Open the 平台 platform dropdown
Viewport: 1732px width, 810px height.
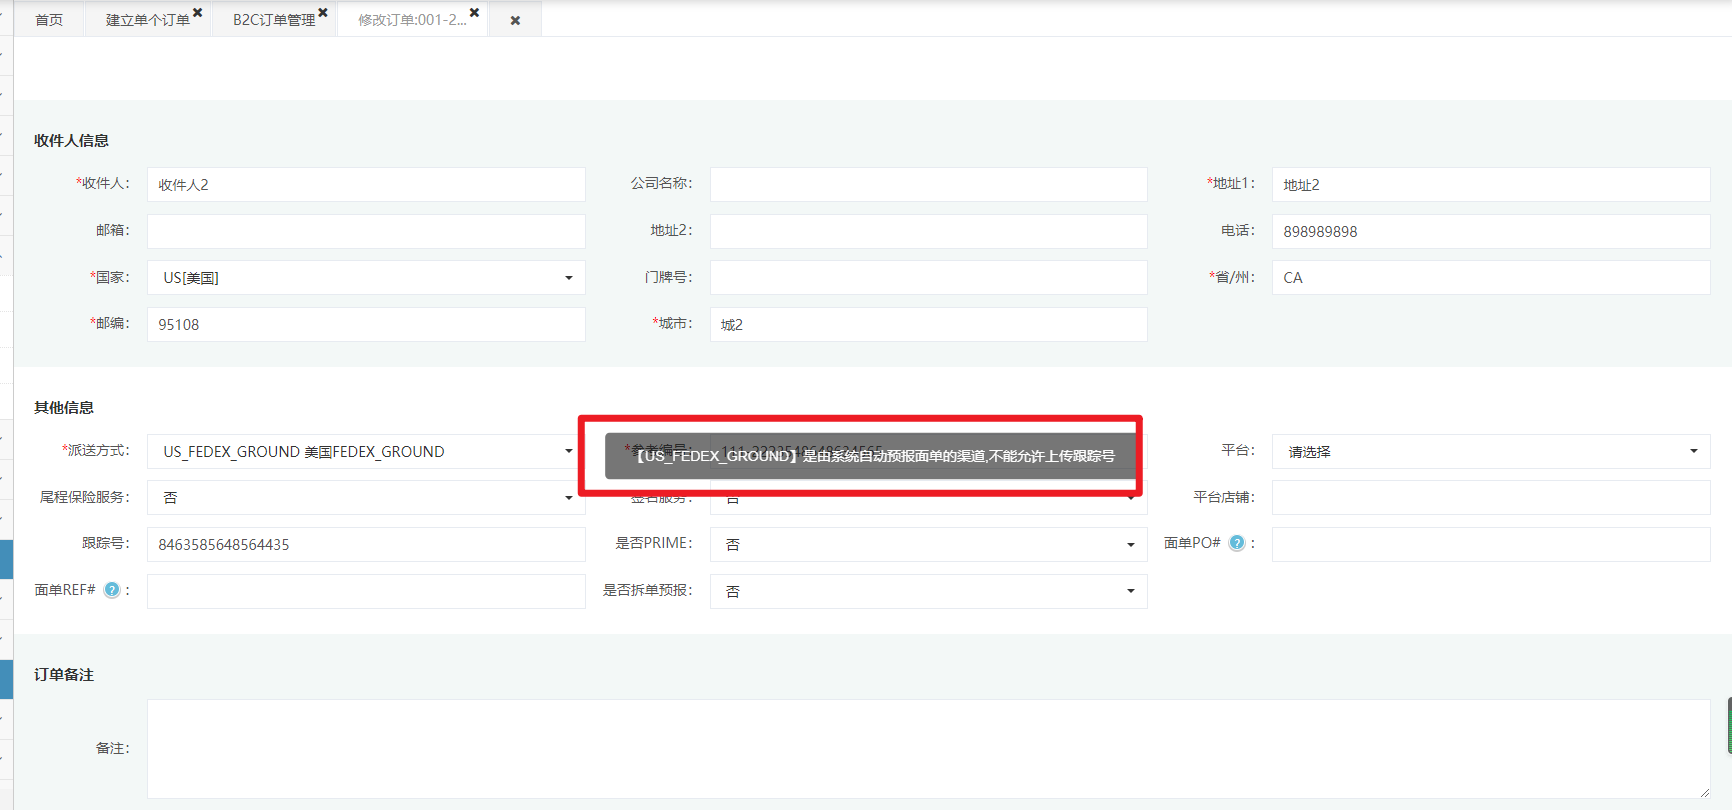pos(1491,451)
